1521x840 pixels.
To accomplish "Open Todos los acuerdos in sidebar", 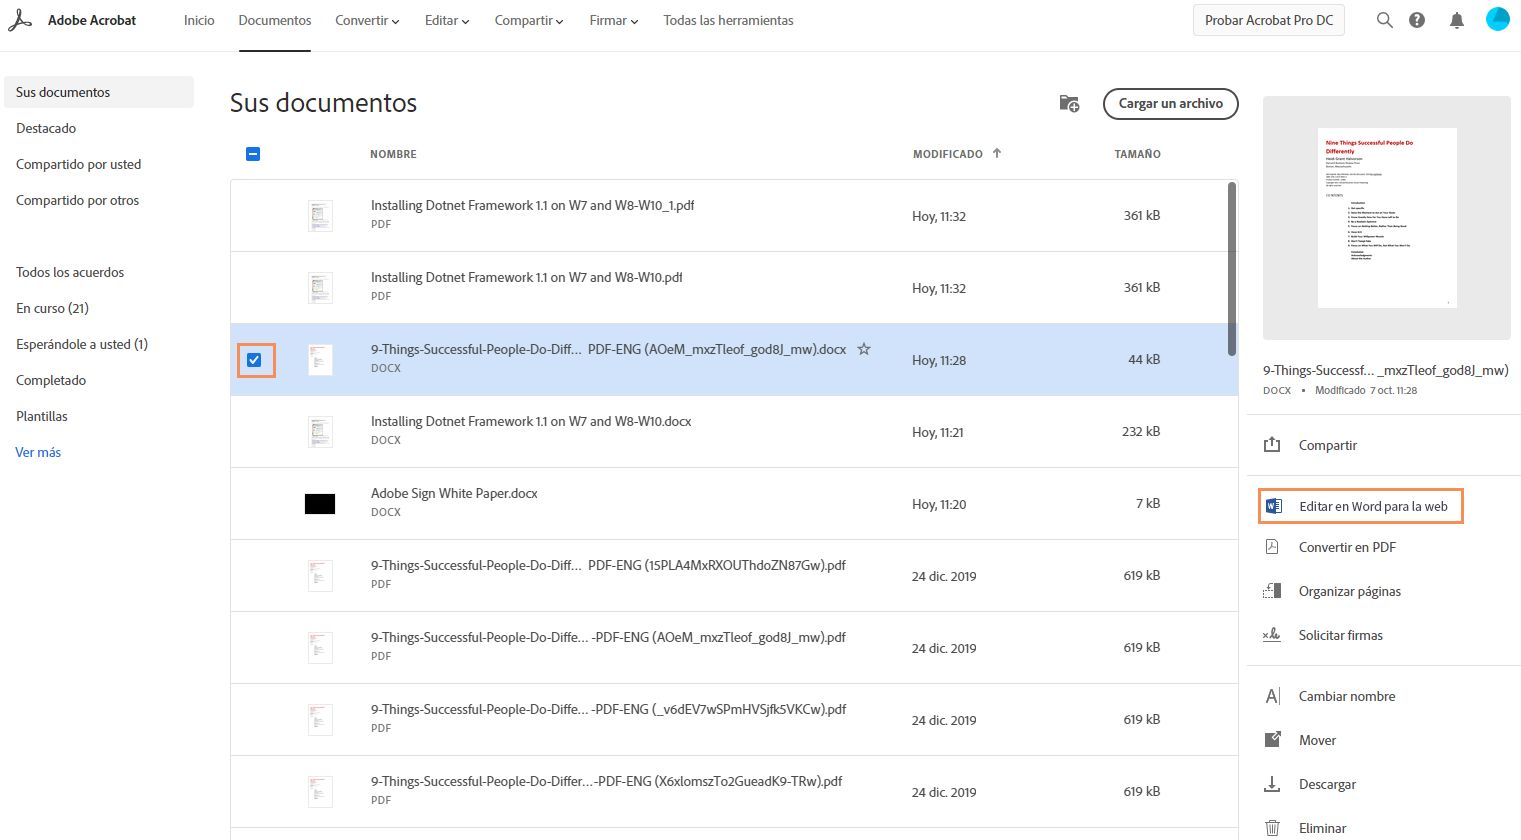I will pos(70,272).
